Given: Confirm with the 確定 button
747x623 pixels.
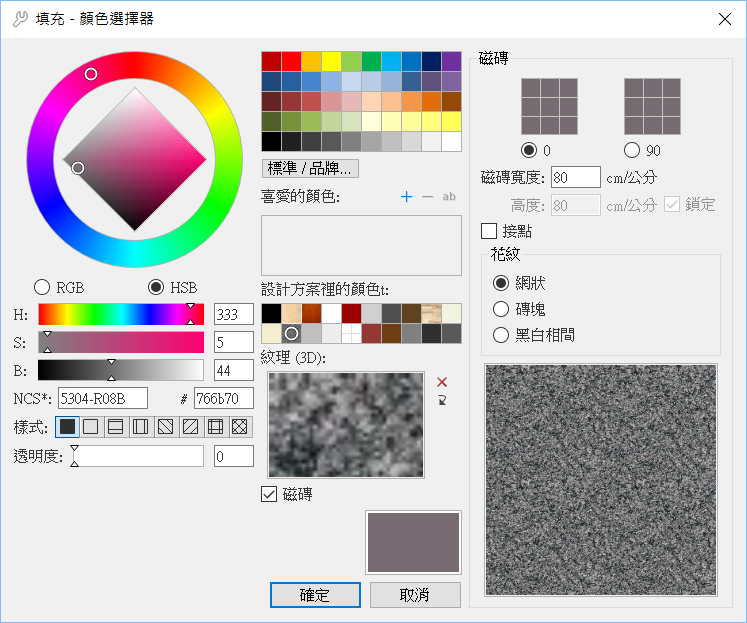Looking at the screenshot, I should (x=314, y=595).
